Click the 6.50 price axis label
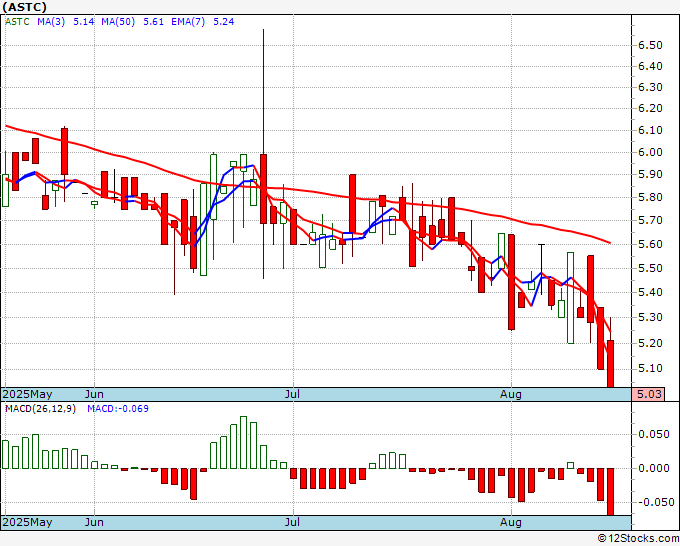The height and width of the screenshot is (546, 680). tap(650, 46)
